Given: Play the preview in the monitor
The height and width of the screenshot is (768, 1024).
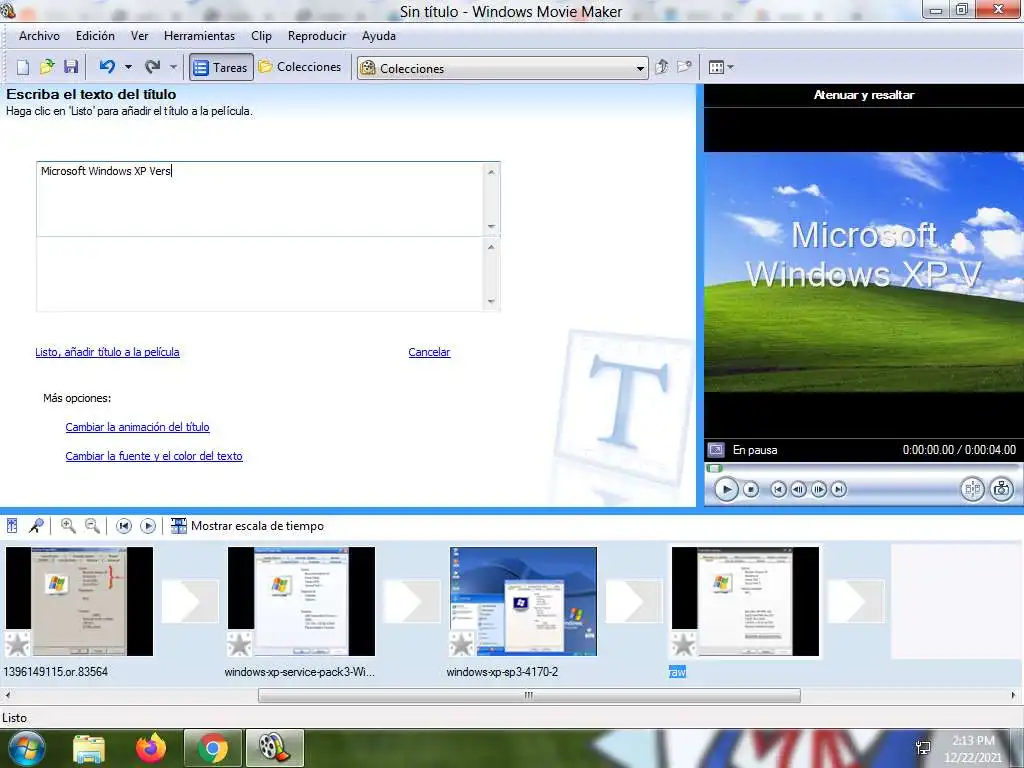Looking at the screenshot, I should pos(726,489).
